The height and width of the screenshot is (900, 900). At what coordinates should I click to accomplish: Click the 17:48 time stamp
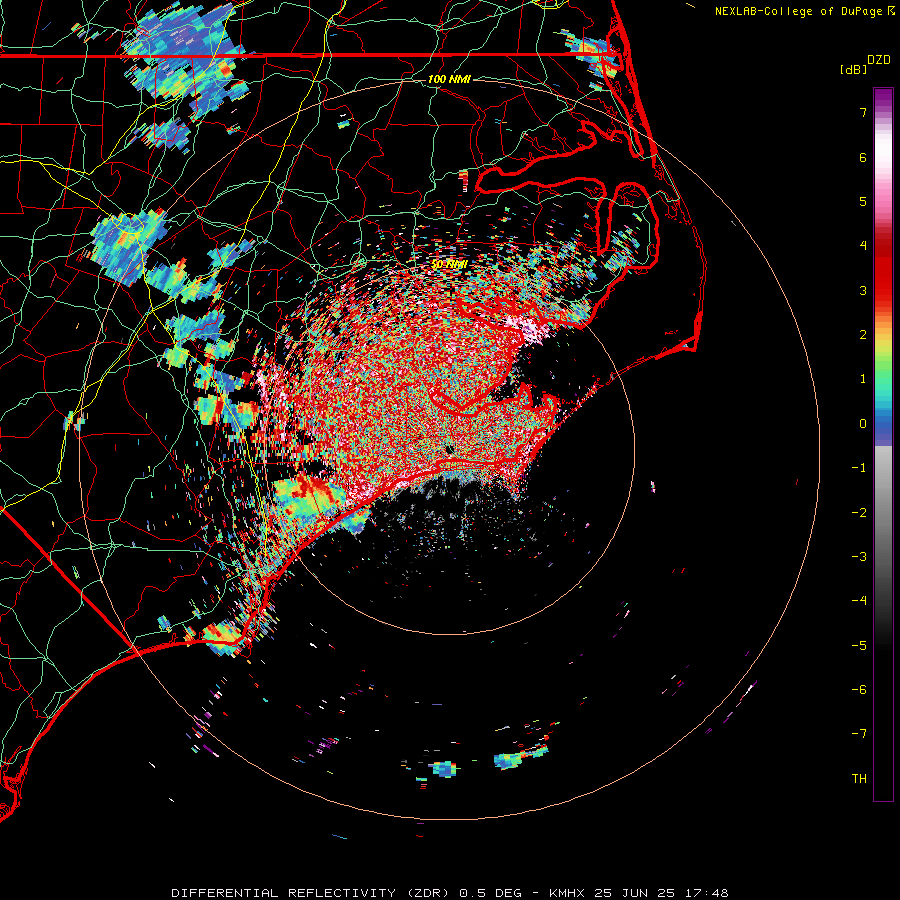(x=706, y=893)
